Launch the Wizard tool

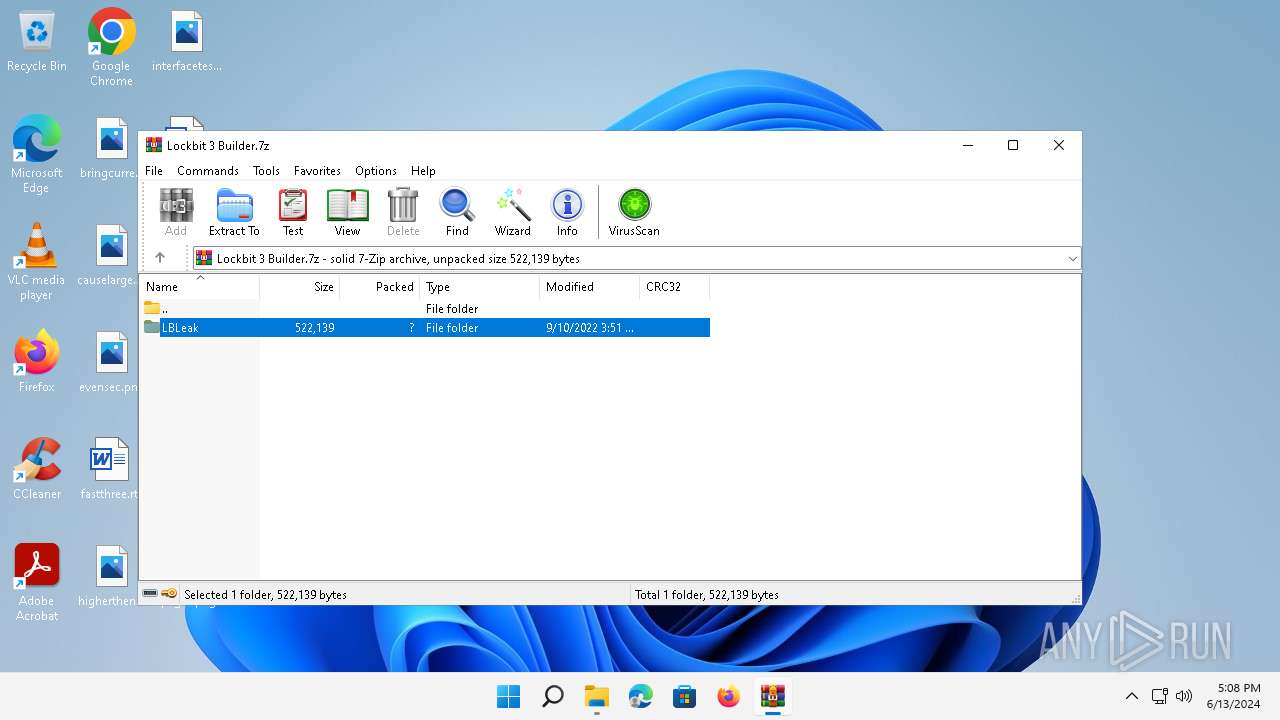[x=513, y=212]
